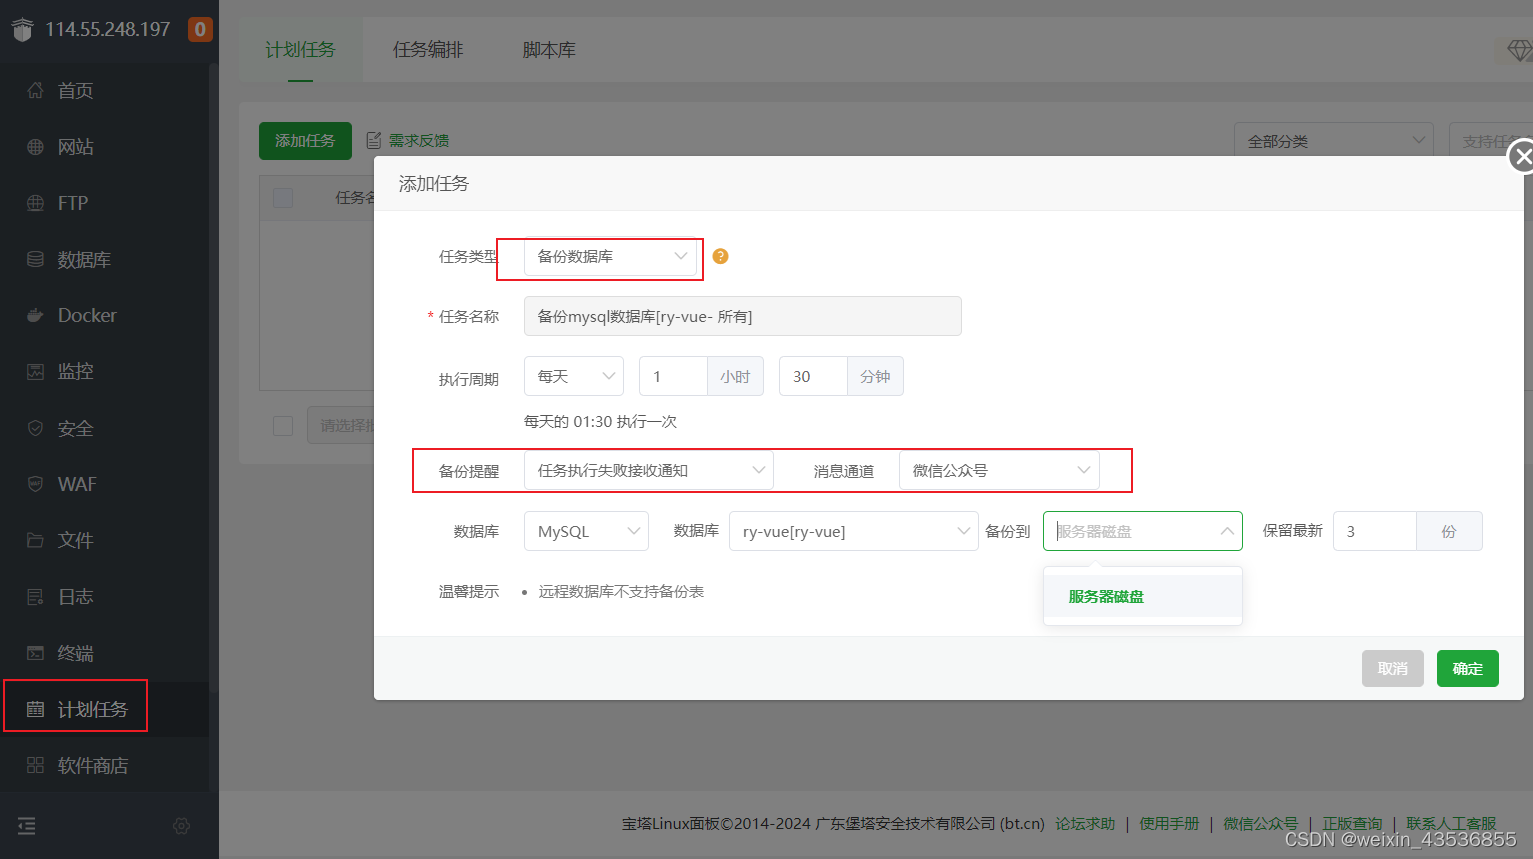Open the 任务类型 dropdown showing 备份数据库
The height and width of the screenshot is (859, 1533).
point(610,256)
